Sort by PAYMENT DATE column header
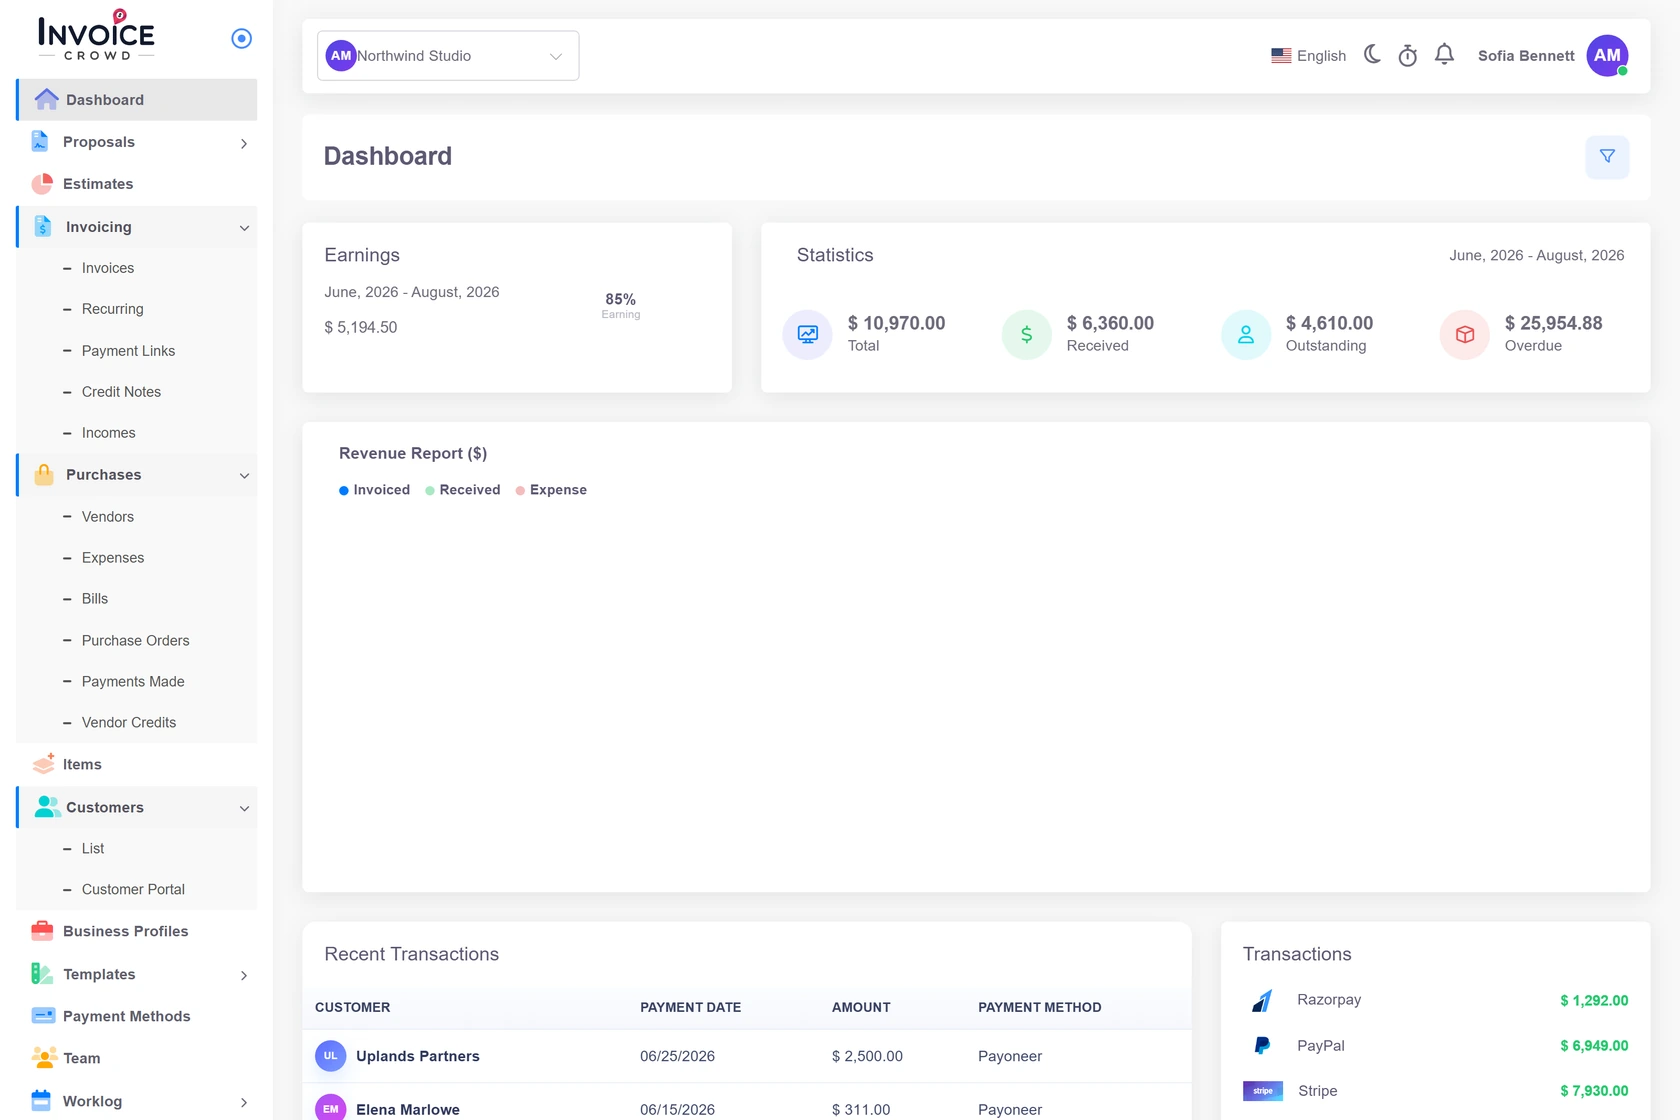The image size is (1680, 1120). point(691,1008)
